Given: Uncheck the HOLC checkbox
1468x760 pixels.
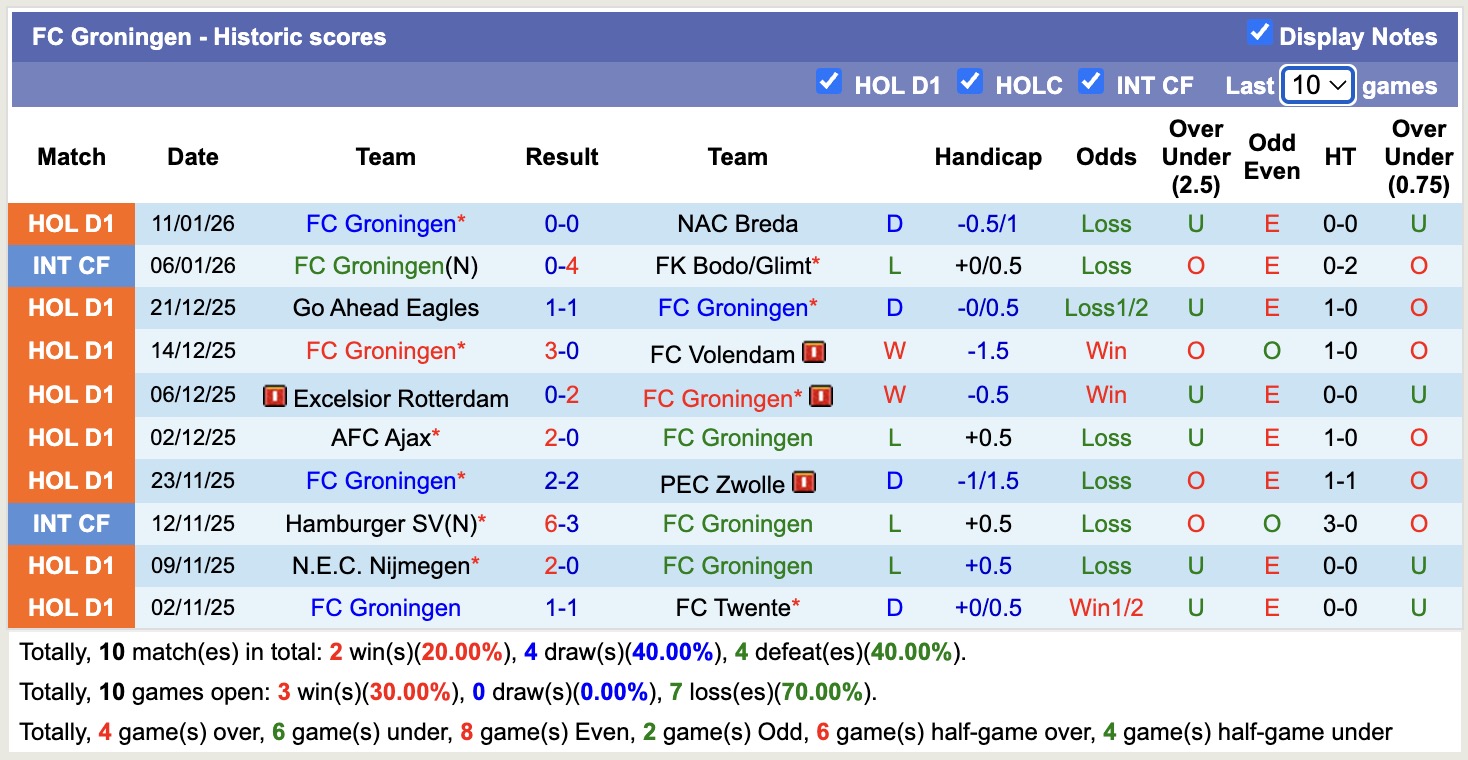Looking at the screenshot, I should coord(971,83).
